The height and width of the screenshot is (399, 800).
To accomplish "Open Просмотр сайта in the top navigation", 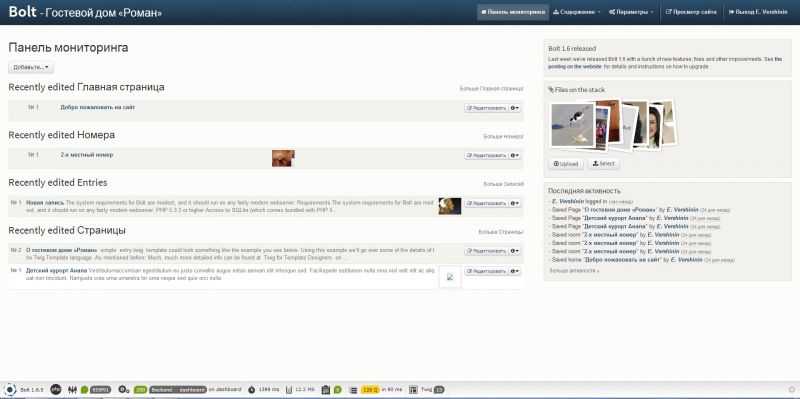I will point(691,12).
